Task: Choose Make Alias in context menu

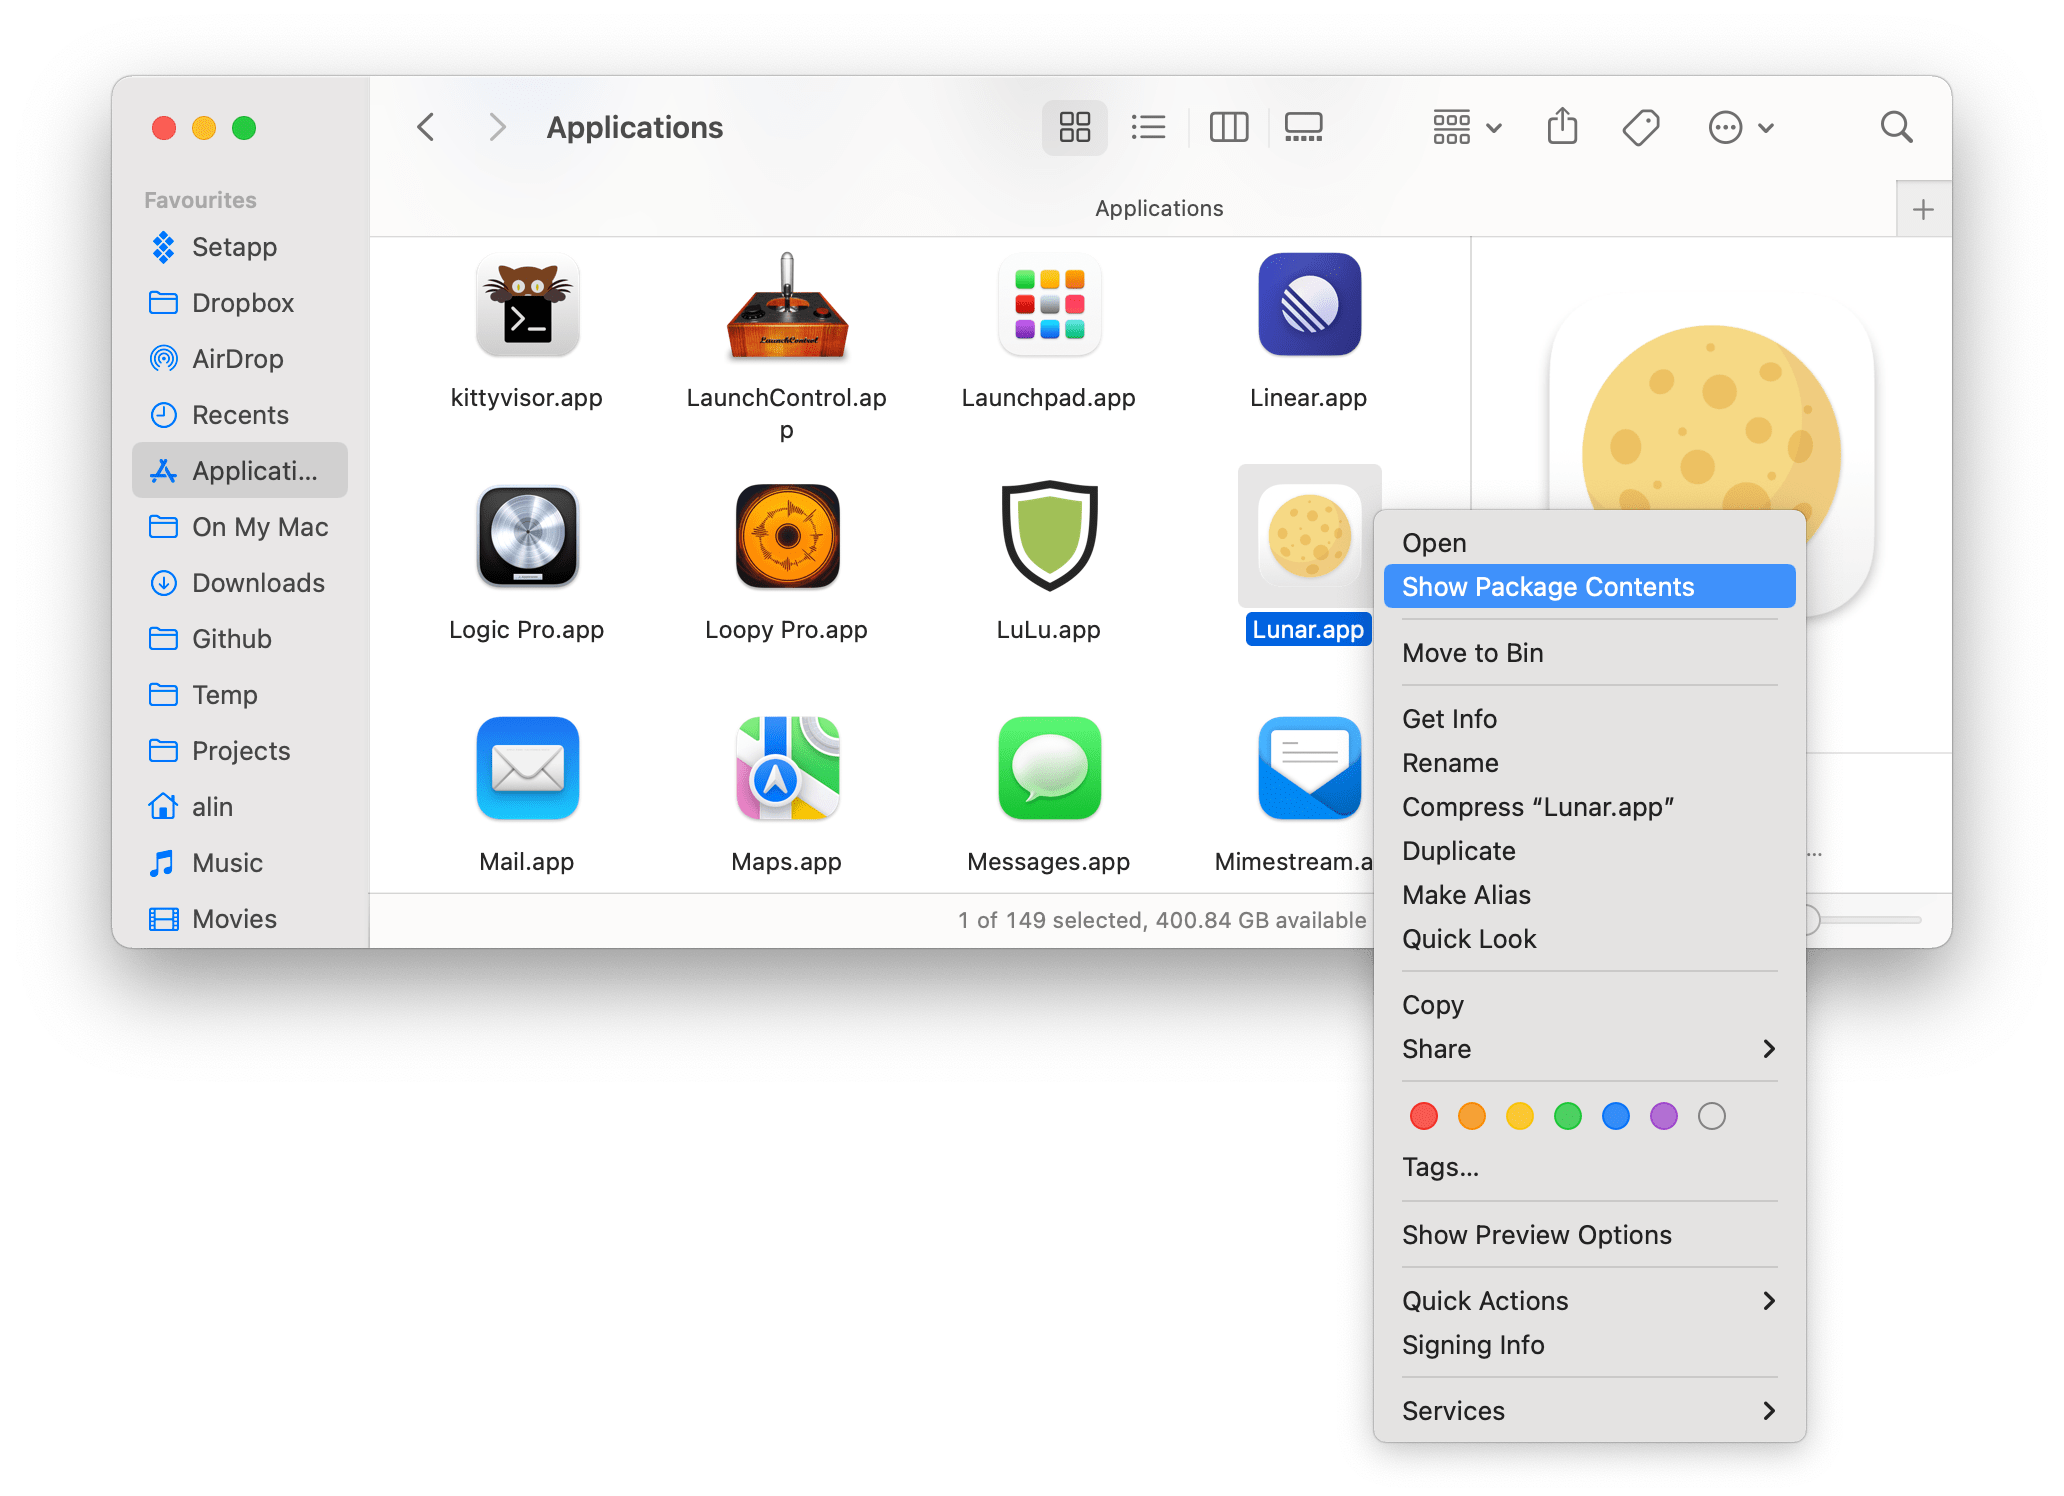Action: tap(1589, 895)
